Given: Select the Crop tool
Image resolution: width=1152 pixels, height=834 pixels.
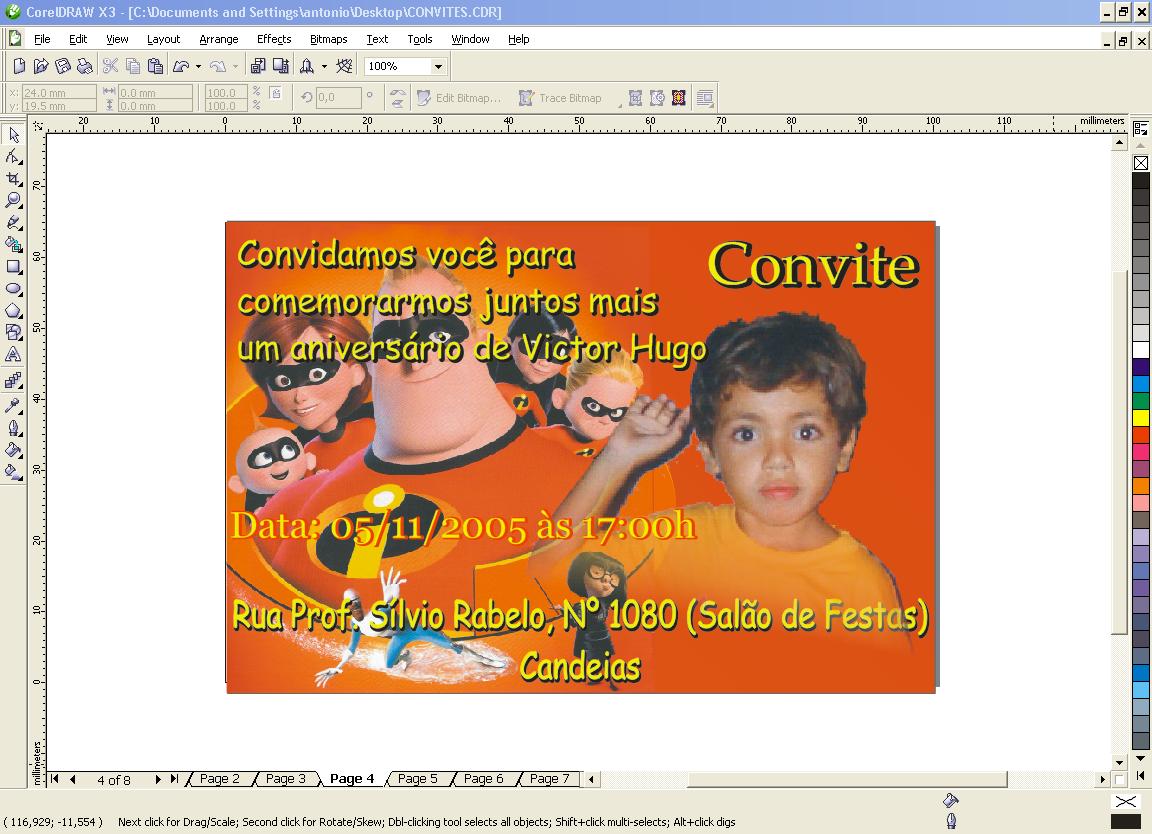Looking at the screenshot, I should click(x=14, y=178).
